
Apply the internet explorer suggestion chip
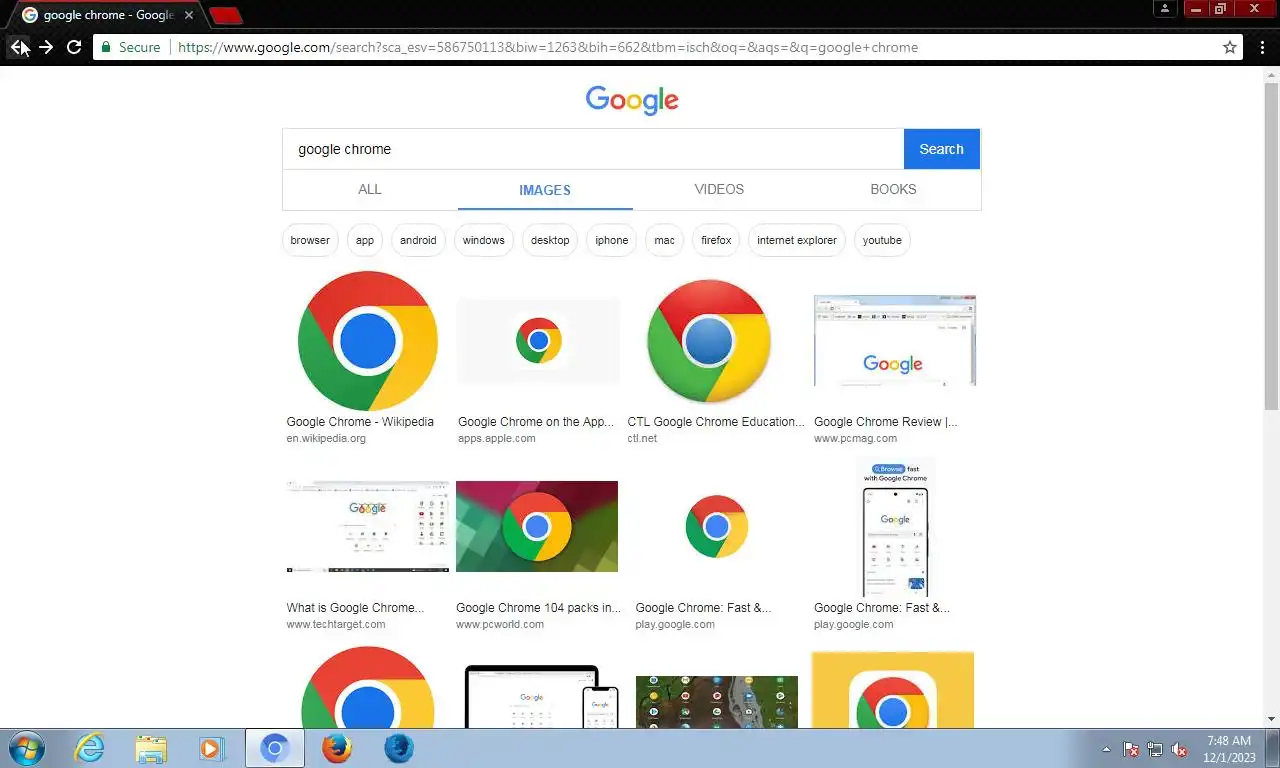pos(797,240)
